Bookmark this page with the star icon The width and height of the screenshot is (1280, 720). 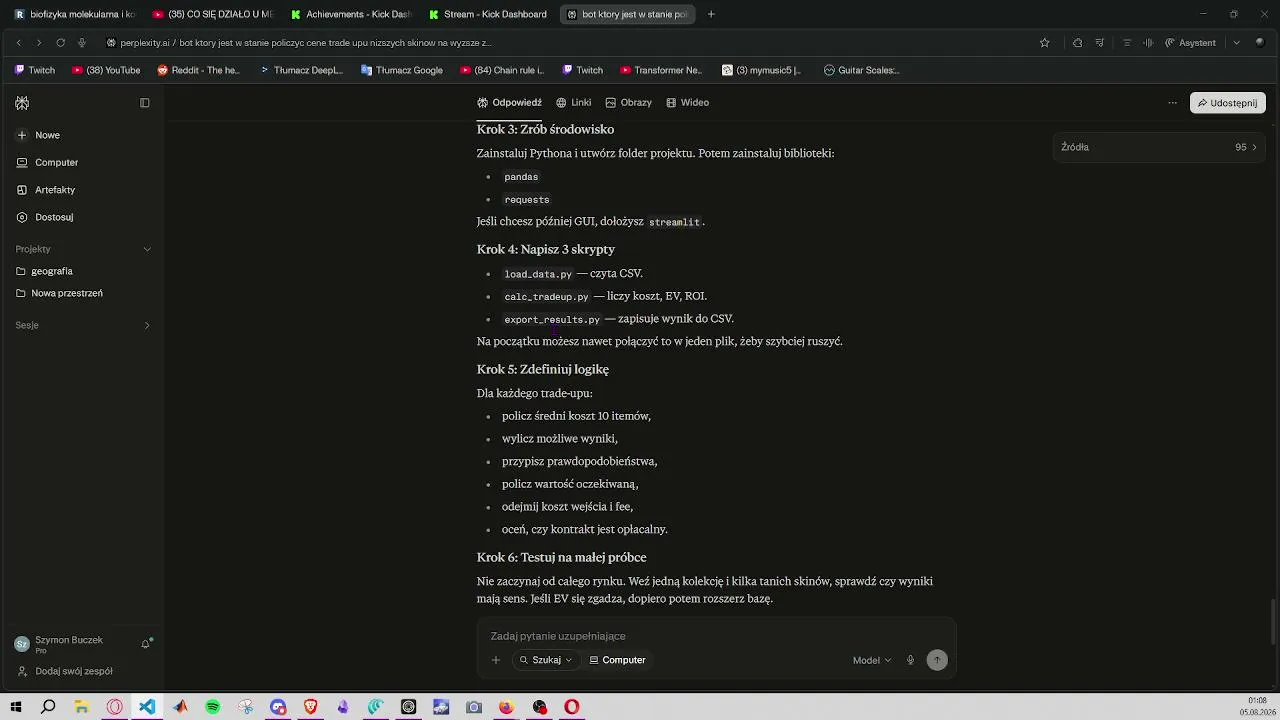pos(1045,43)
